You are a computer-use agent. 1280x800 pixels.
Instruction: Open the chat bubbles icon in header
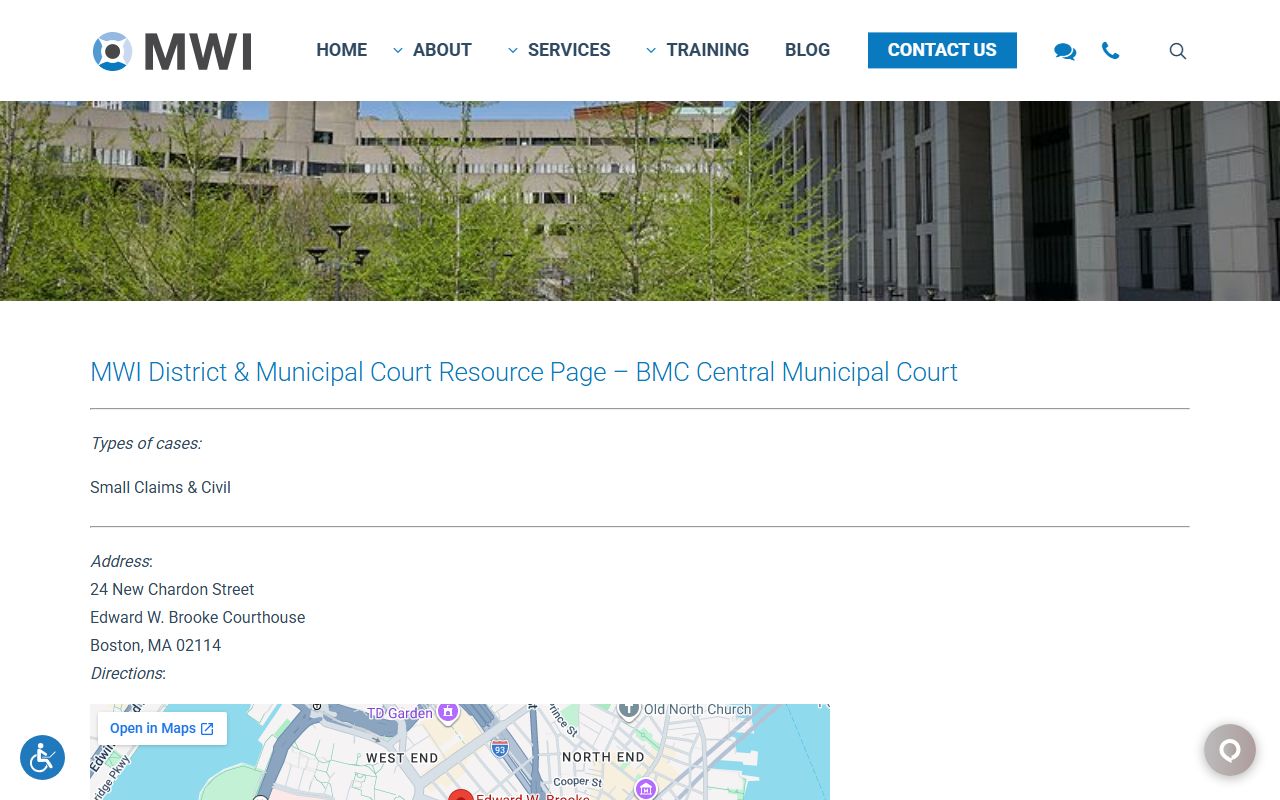pos(1065,51)
